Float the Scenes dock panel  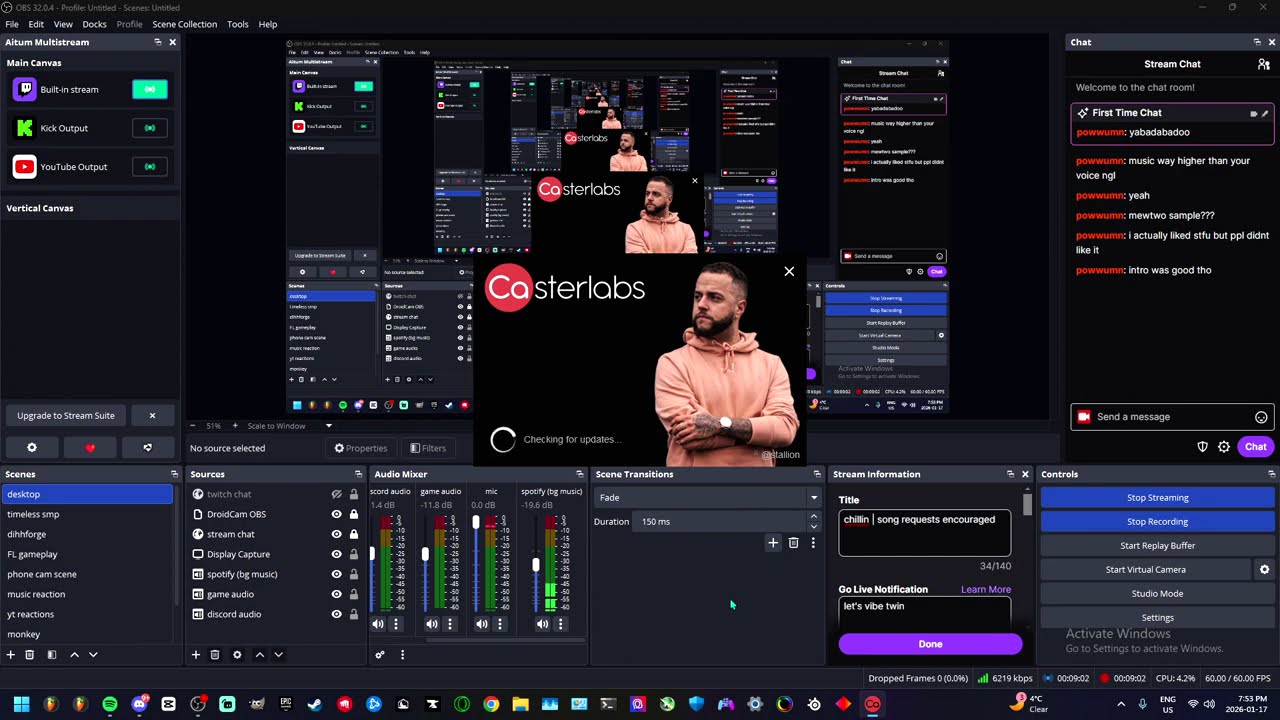click(174, 474)
